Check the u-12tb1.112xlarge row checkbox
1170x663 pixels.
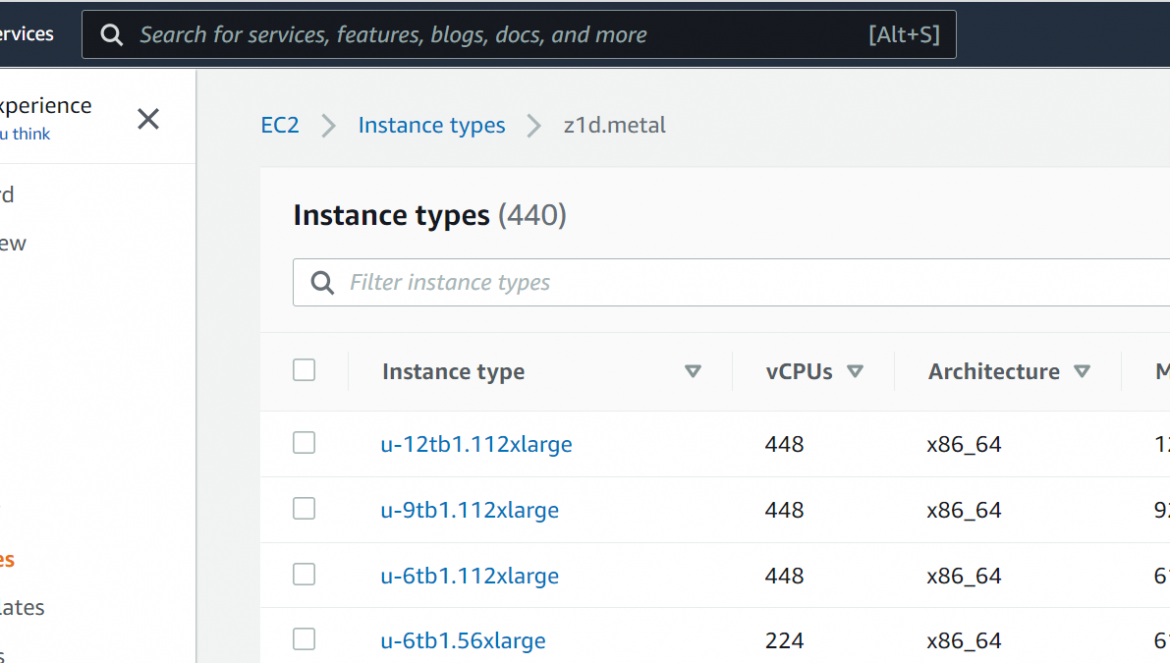[x=304, y=443]
